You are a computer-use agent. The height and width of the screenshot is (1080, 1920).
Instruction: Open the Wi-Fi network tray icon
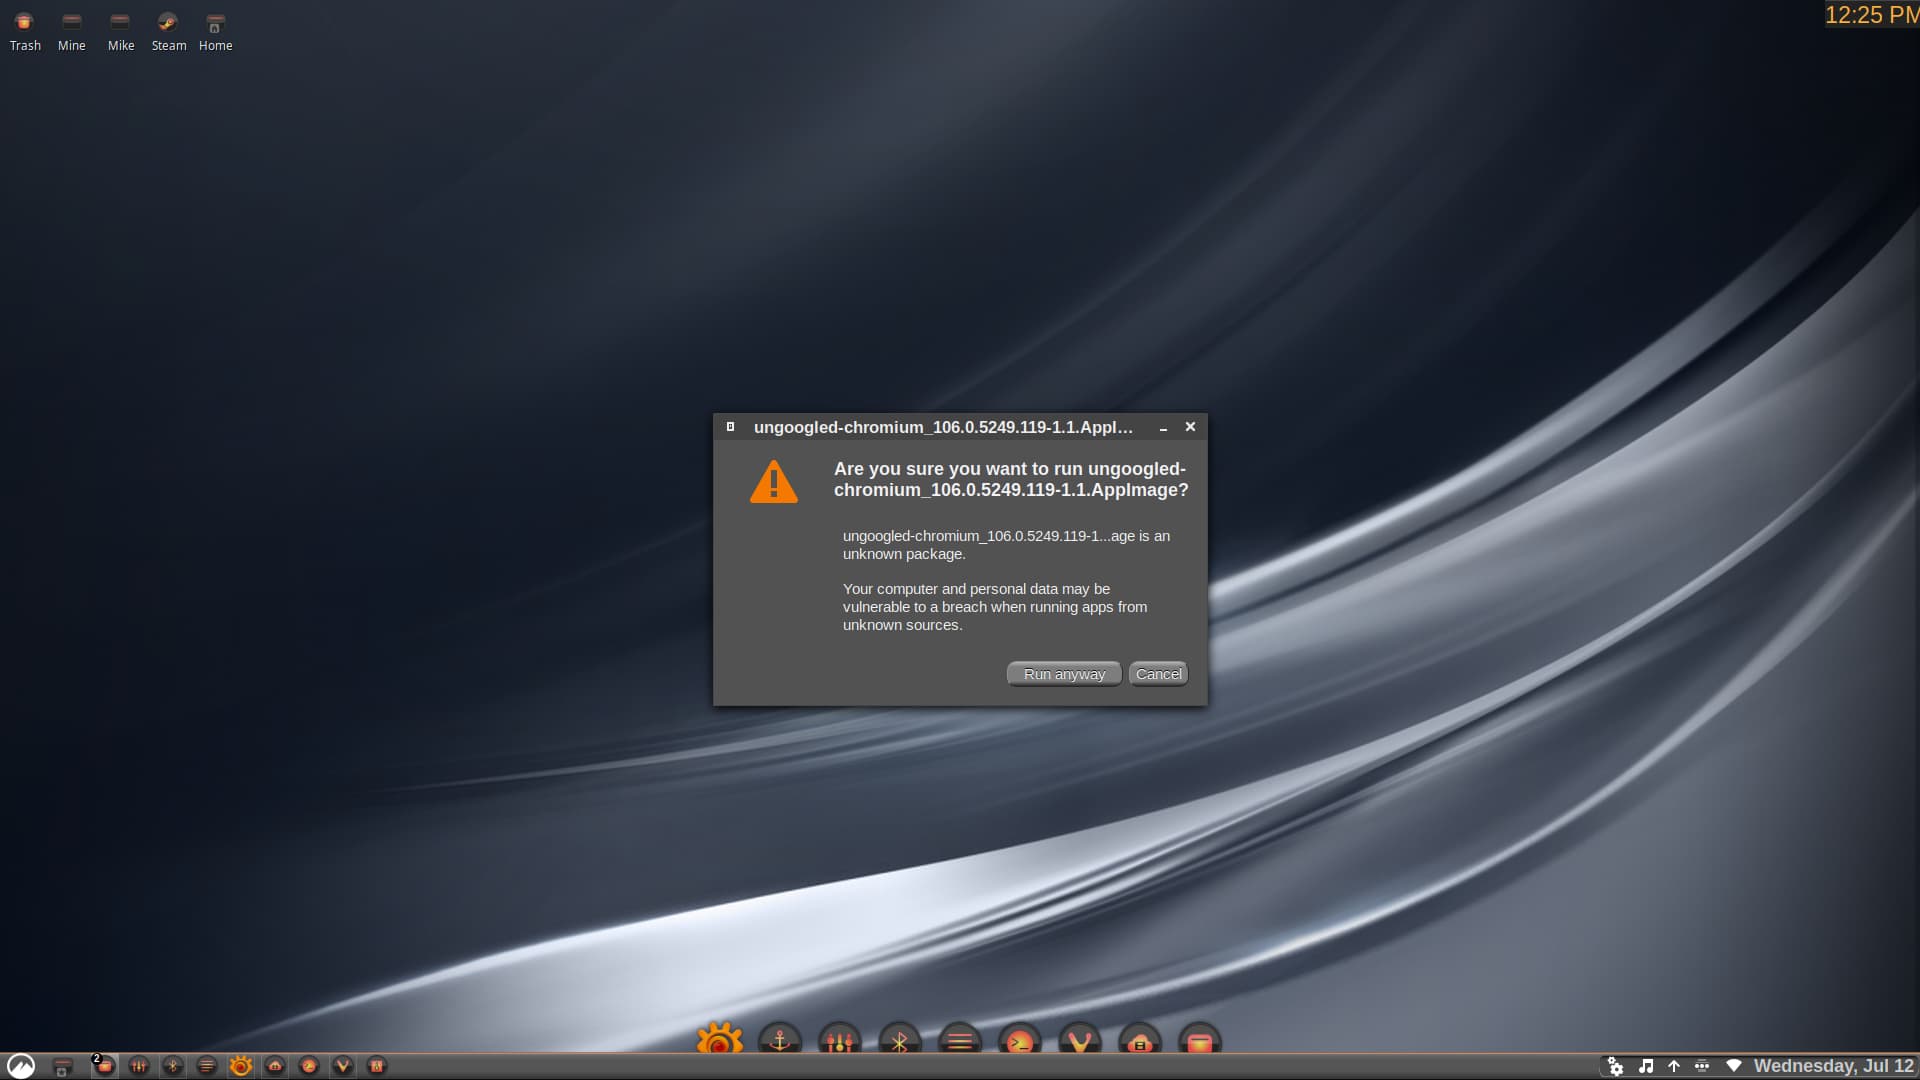click(1734, 1066)
